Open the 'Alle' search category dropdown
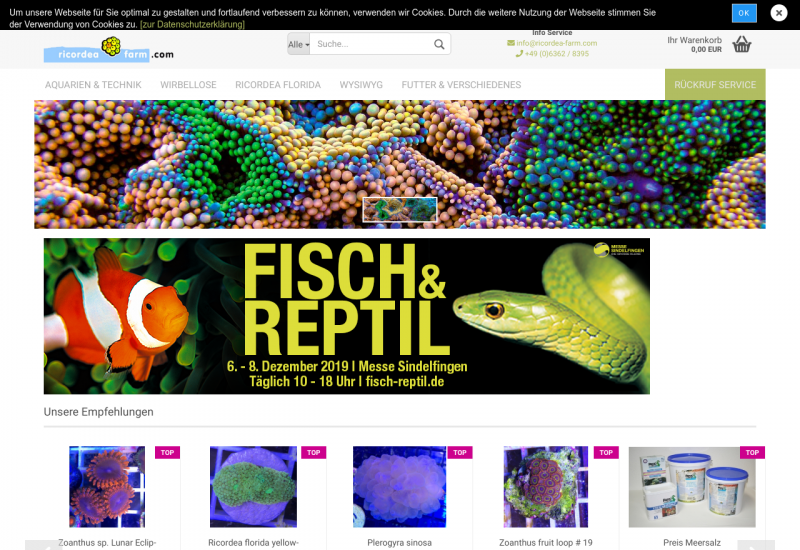 pyautogui.click(x=298, y=44)
